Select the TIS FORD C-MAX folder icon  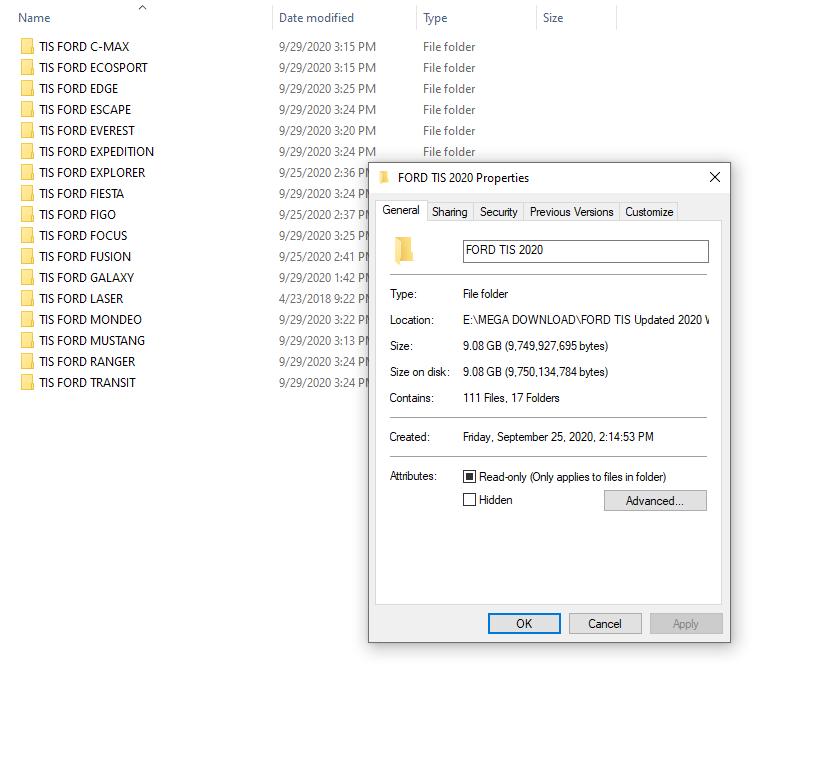(x=27, y=46)
